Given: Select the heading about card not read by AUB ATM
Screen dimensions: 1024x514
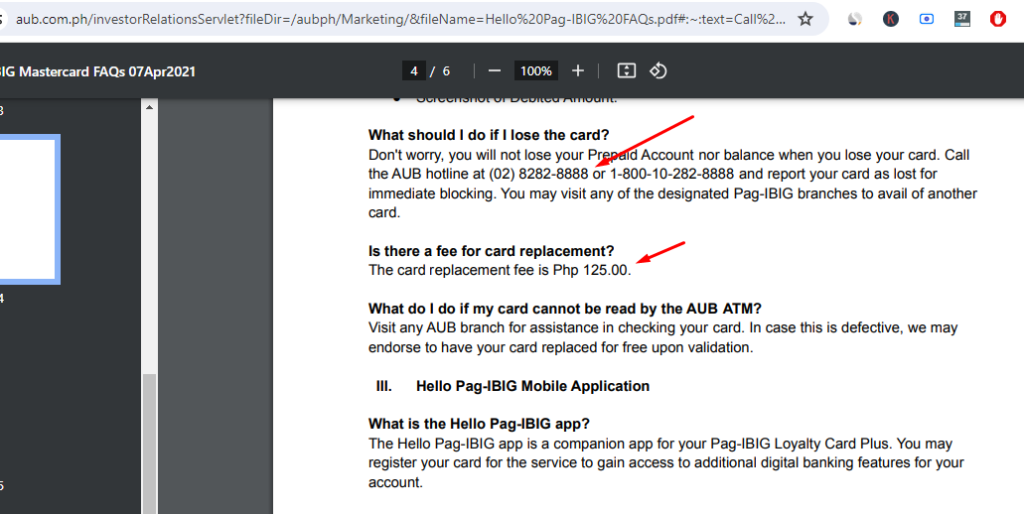Looking at the screenshot, I should 565,308.
